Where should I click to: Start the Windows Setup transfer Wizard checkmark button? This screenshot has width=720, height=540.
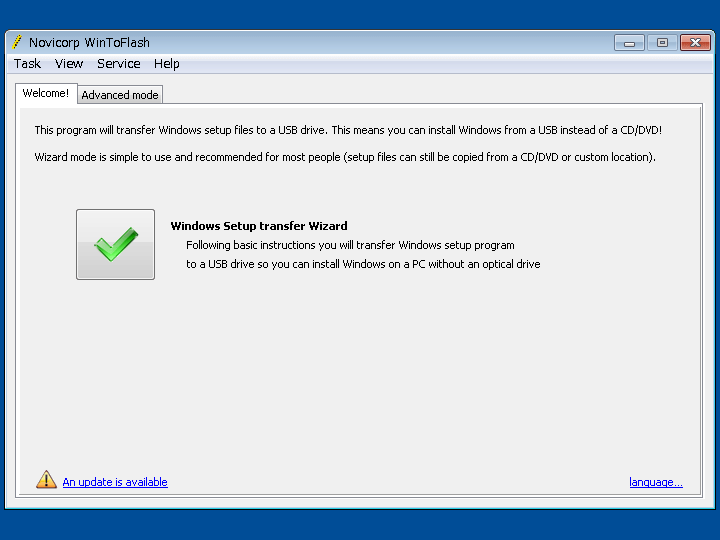pos(115,244)
